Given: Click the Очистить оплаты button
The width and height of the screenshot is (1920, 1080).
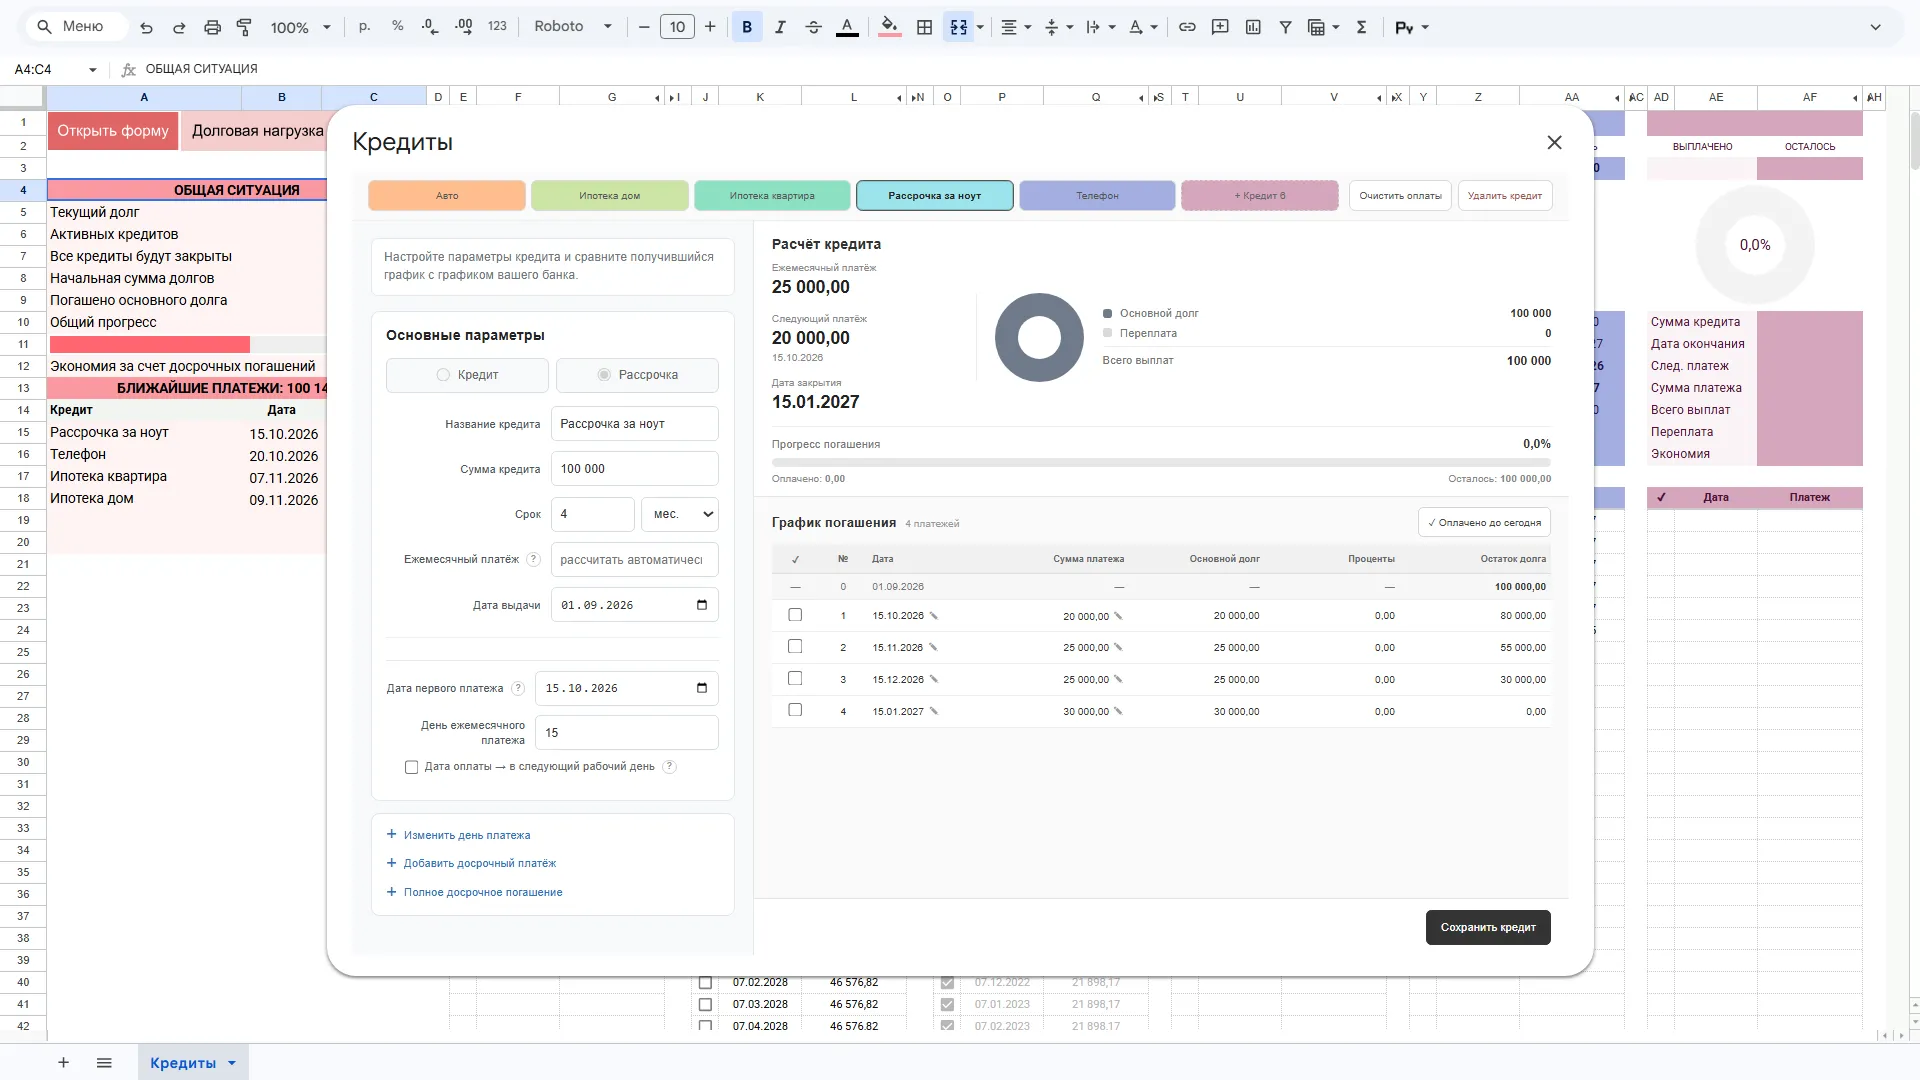Looking at the screenshot, I should tap(1400, 196).
